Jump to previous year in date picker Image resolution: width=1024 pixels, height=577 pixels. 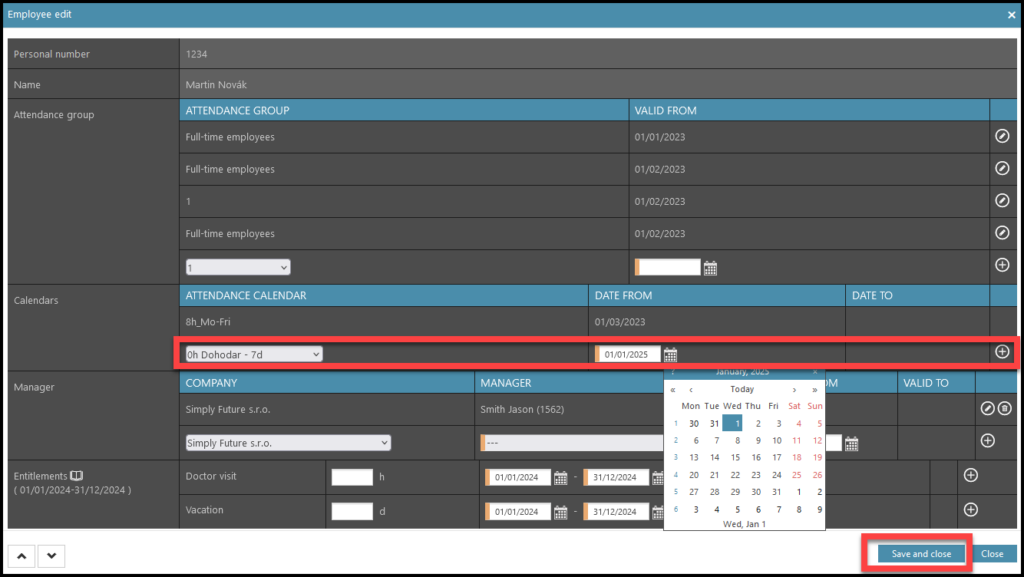[673, 389]
